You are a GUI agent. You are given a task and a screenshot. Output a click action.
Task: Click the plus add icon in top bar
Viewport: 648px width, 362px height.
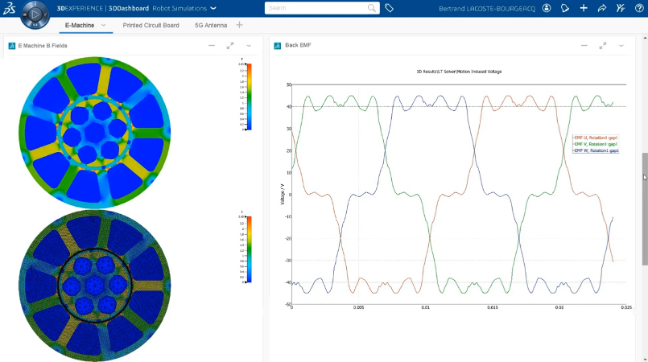pyautogui.click(x=584, y=8)
